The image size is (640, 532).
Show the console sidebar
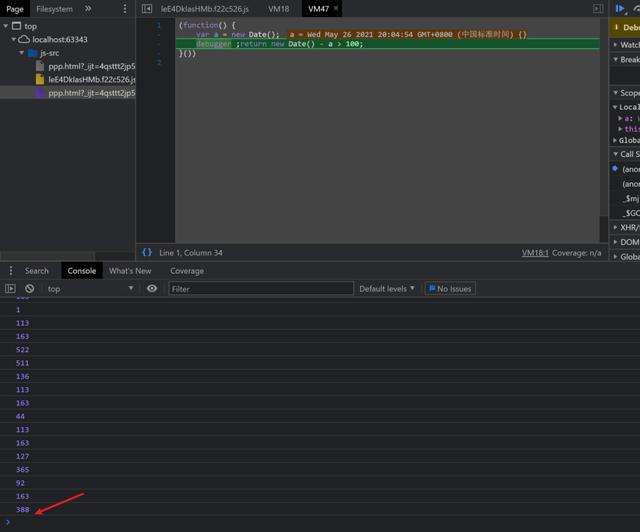10,289
